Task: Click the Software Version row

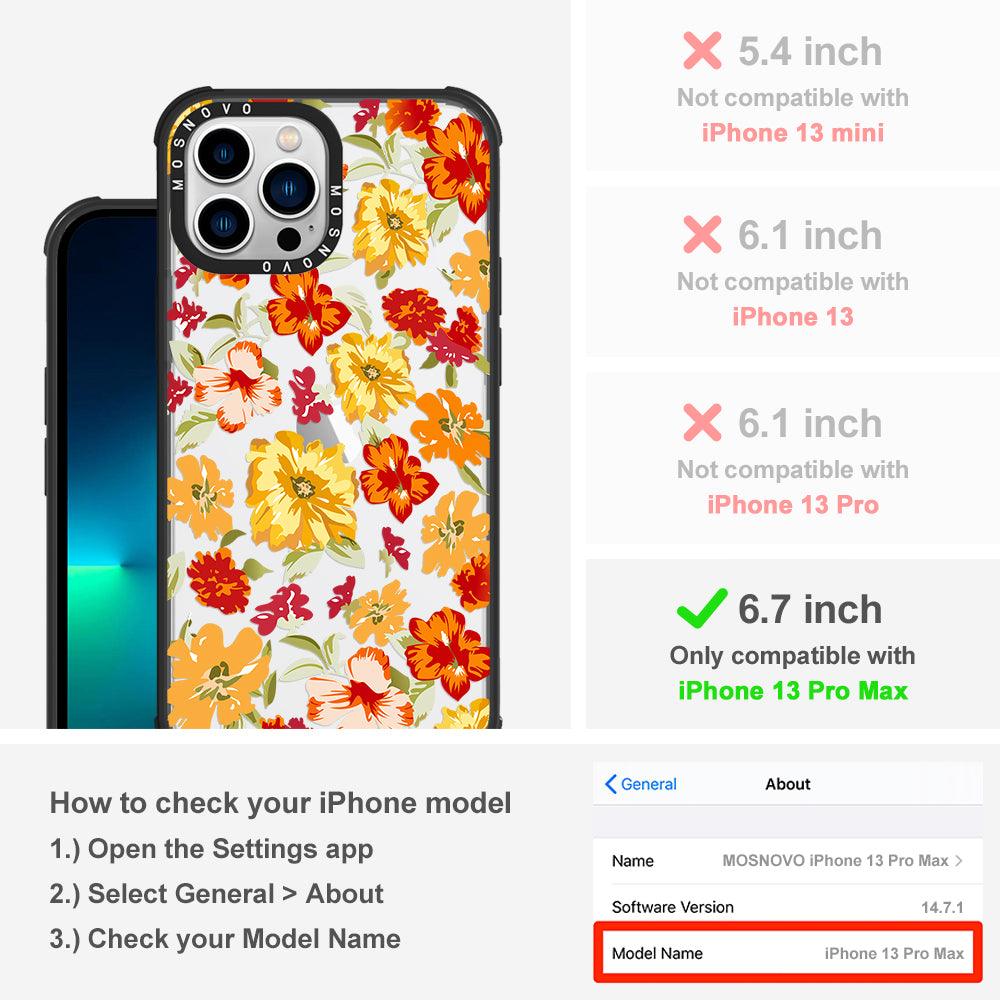Action: [788, 907]
